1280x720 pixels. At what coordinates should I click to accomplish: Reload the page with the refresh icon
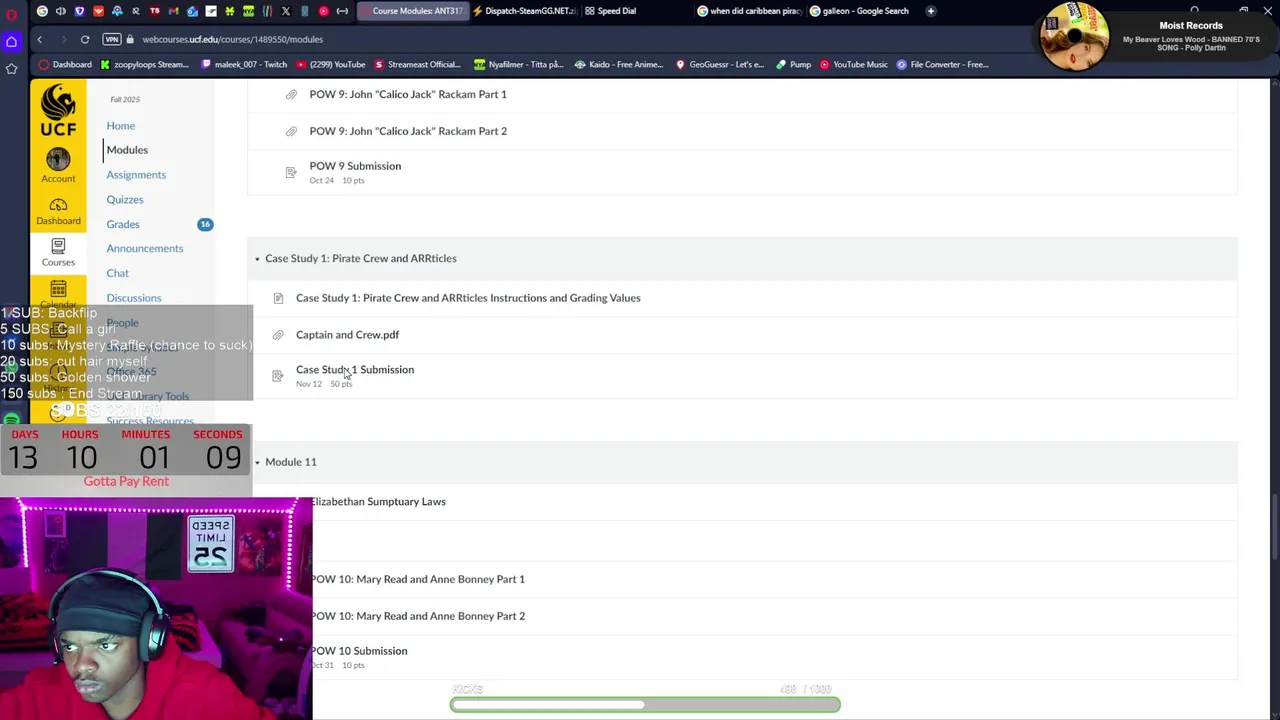85,39
